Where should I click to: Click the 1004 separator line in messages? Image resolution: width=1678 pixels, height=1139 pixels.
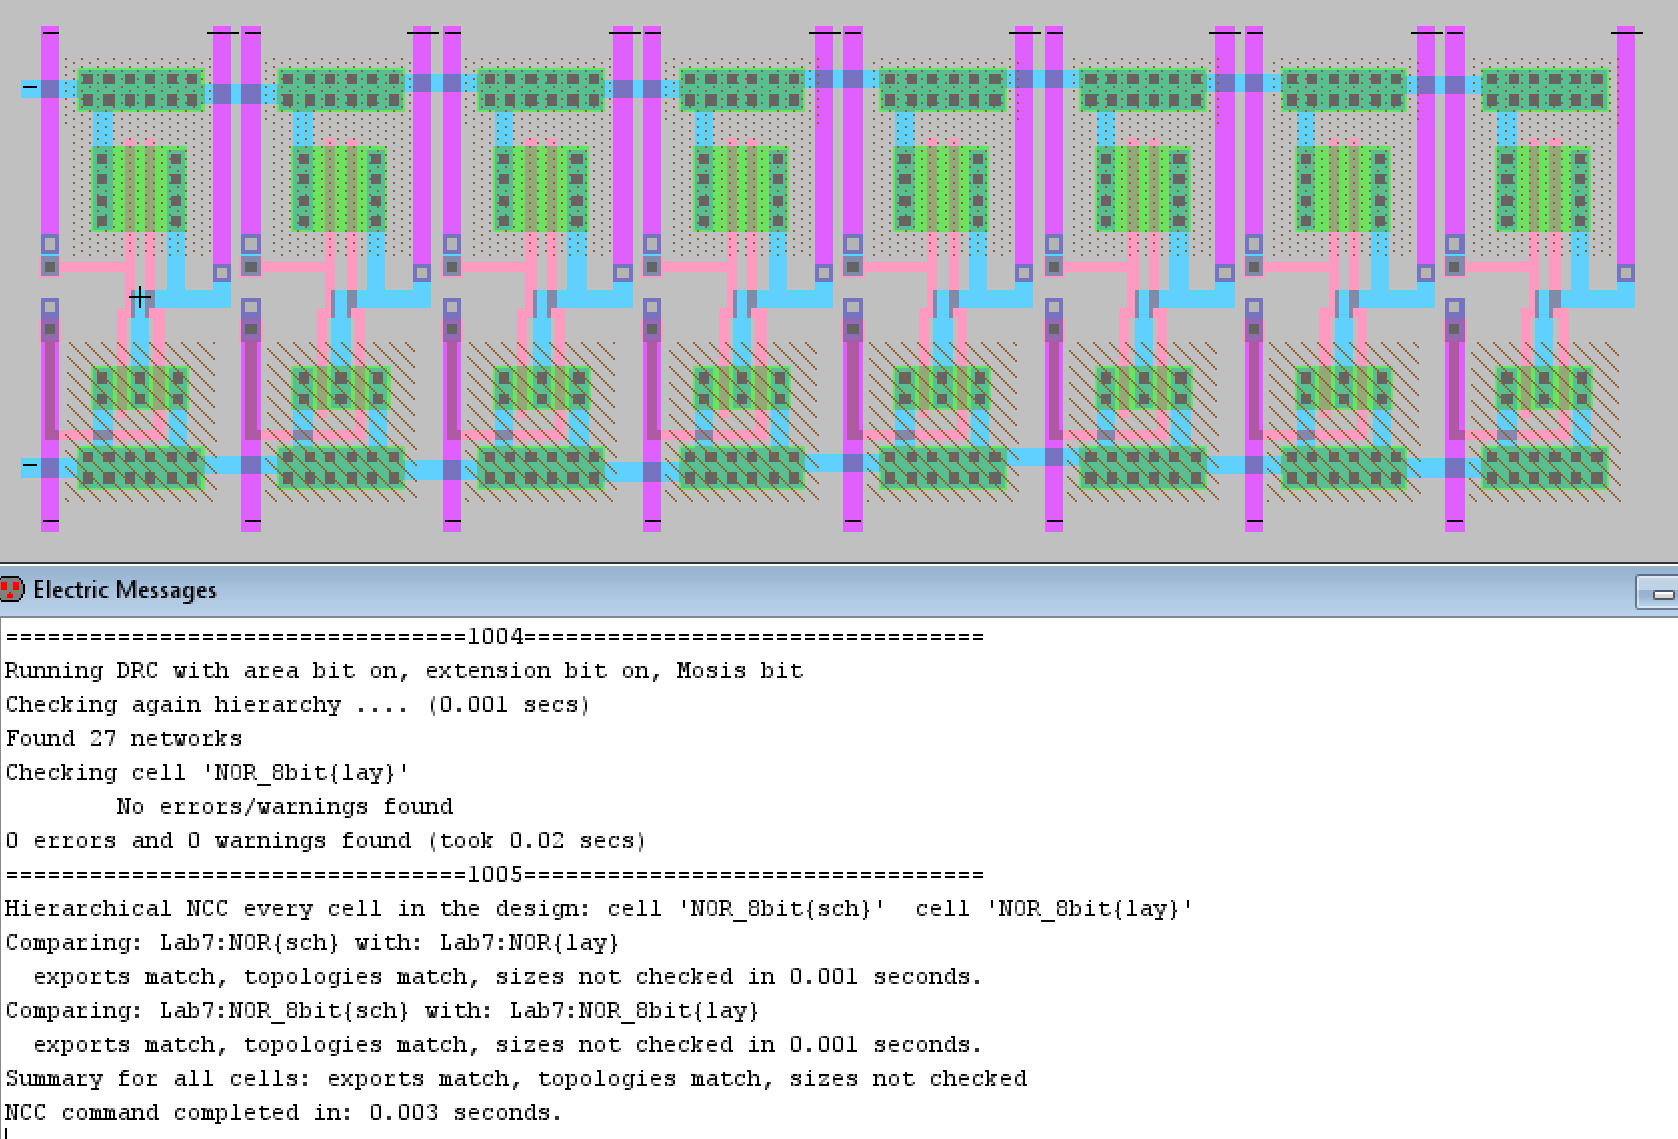495,637
